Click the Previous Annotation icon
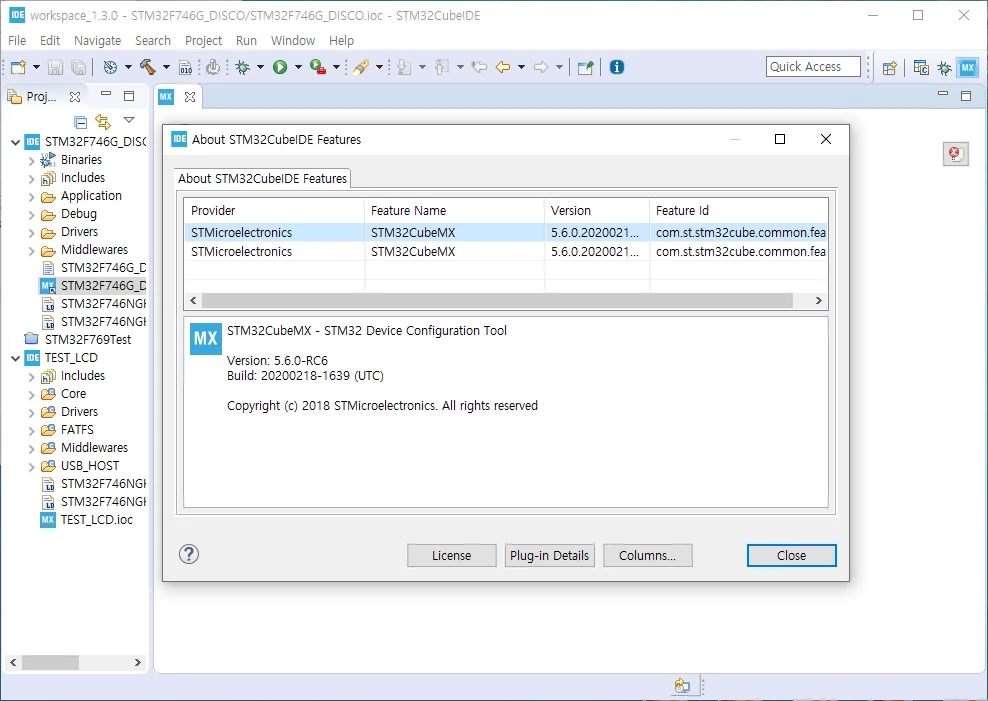The height and width of the screenshot is (701, 988). pyautogui.click(x=442, y=67)
